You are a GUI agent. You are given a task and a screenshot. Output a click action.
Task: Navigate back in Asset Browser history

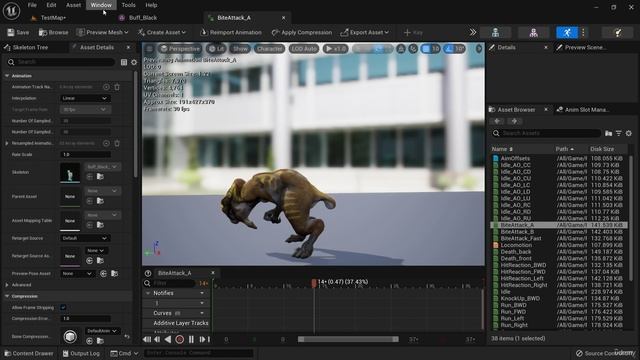pyautogui.click(x=498, y=121)
